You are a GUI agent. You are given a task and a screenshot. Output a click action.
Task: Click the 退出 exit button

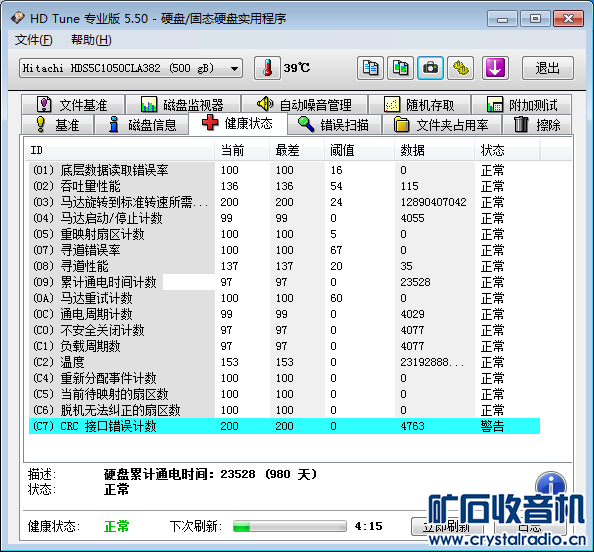[548, 68]
